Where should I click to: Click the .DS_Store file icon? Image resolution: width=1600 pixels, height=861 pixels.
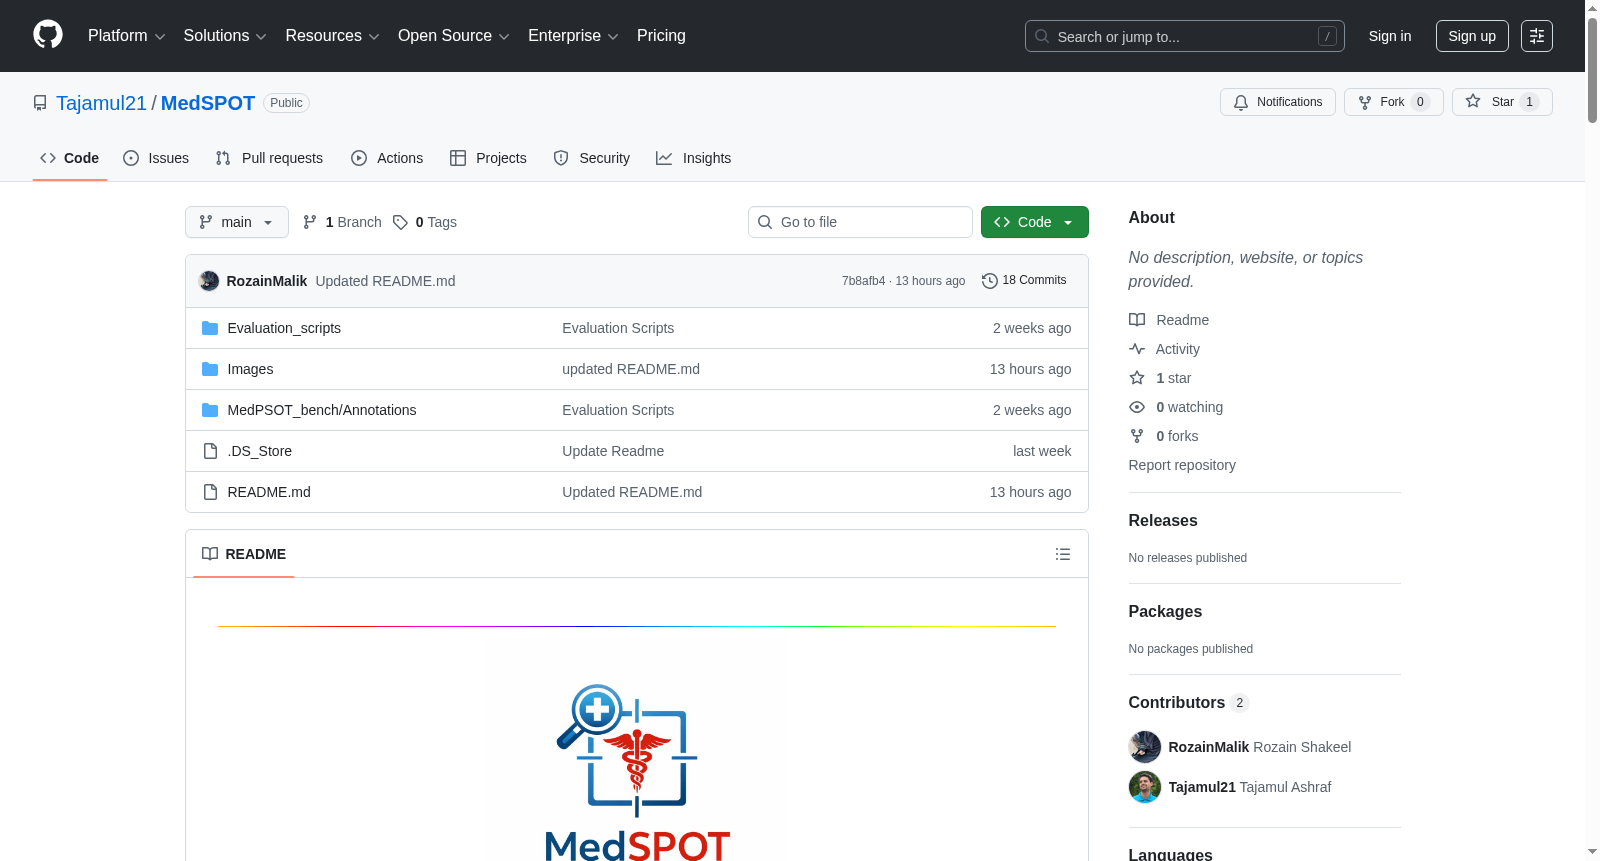pos(210,451)
